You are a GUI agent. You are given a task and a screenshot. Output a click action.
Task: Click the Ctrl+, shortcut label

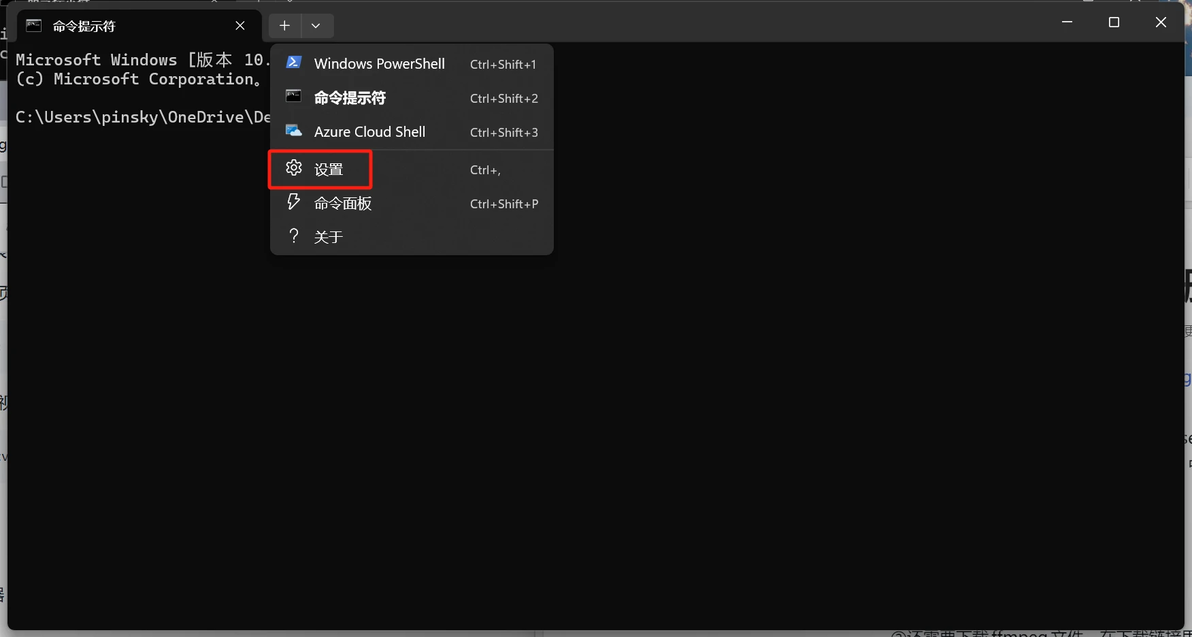coord(485,170)
